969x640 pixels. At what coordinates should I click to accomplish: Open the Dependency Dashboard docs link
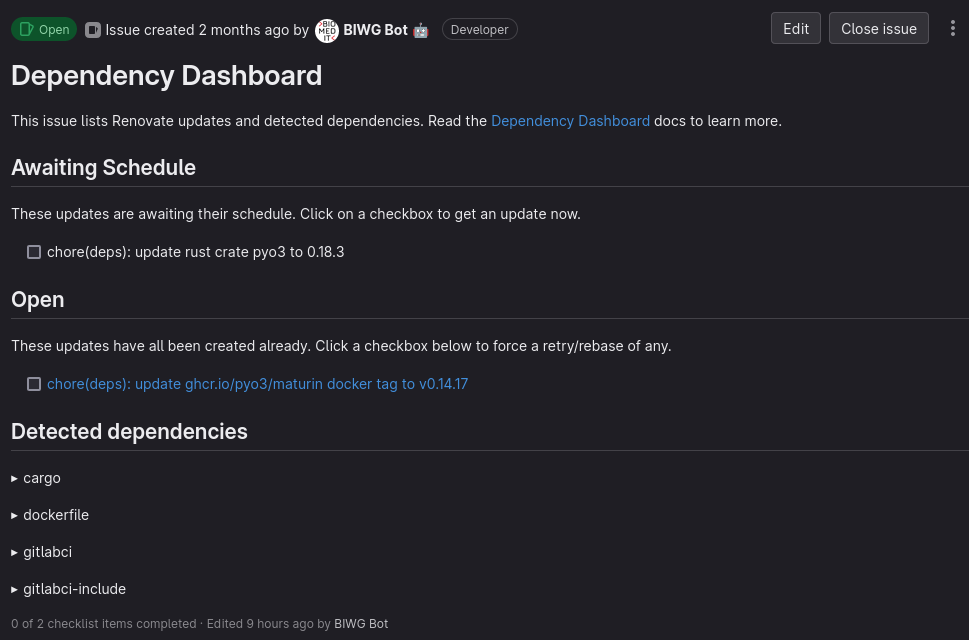[570, 121]
